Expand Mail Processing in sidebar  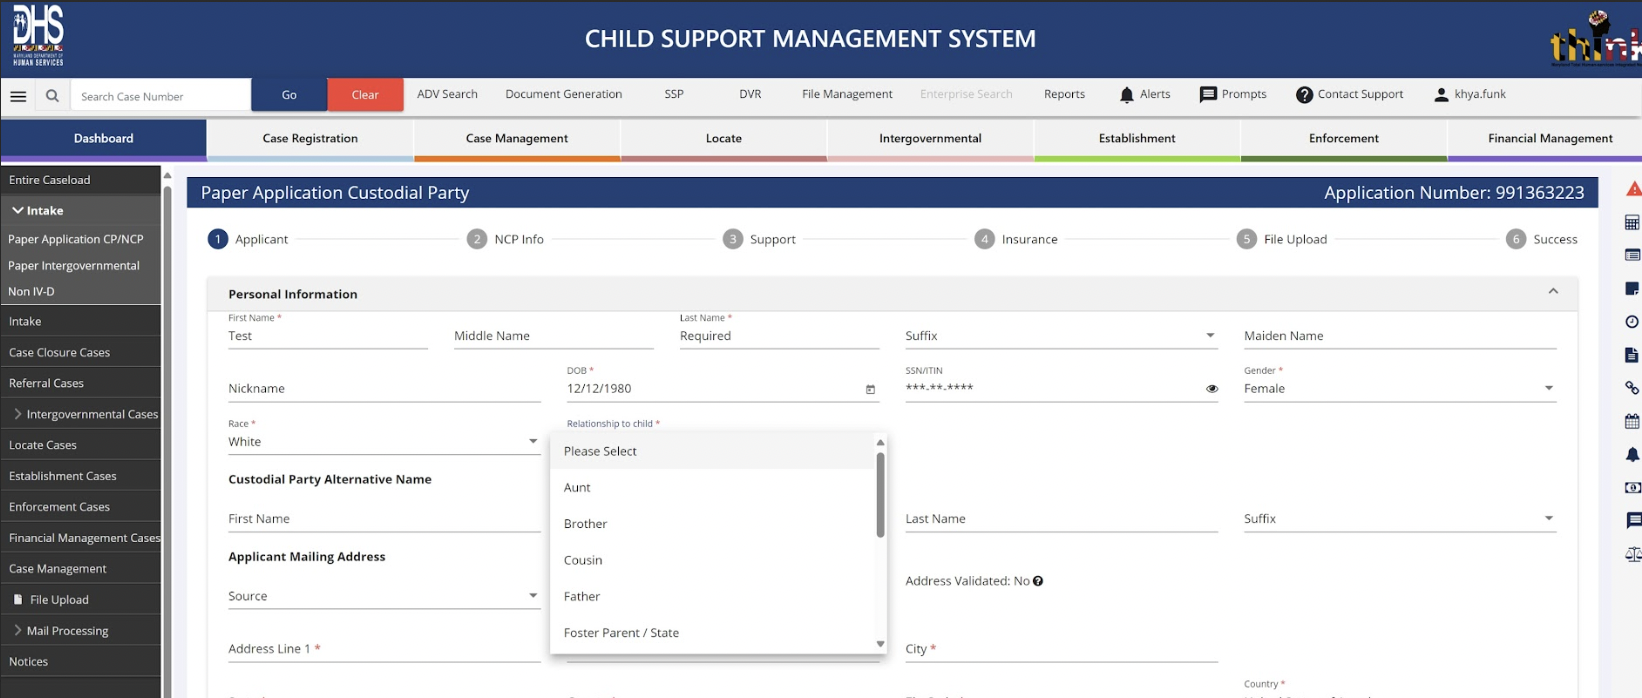[18, 631]
